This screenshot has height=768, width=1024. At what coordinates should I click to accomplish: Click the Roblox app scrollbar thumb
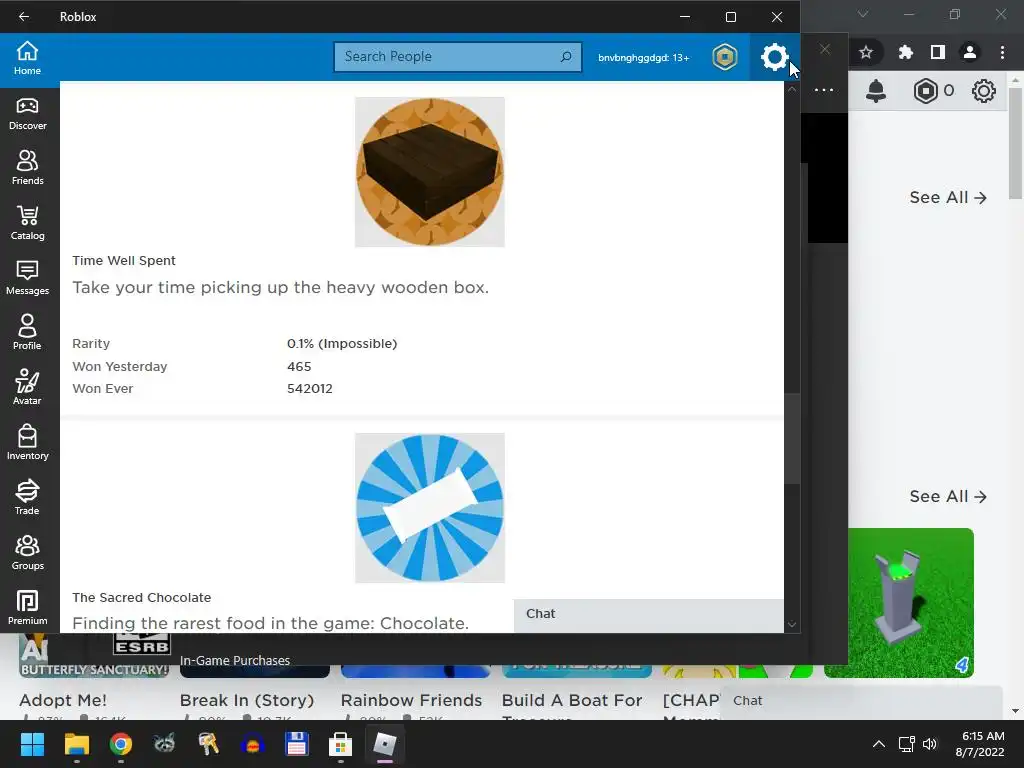[792, 439]
